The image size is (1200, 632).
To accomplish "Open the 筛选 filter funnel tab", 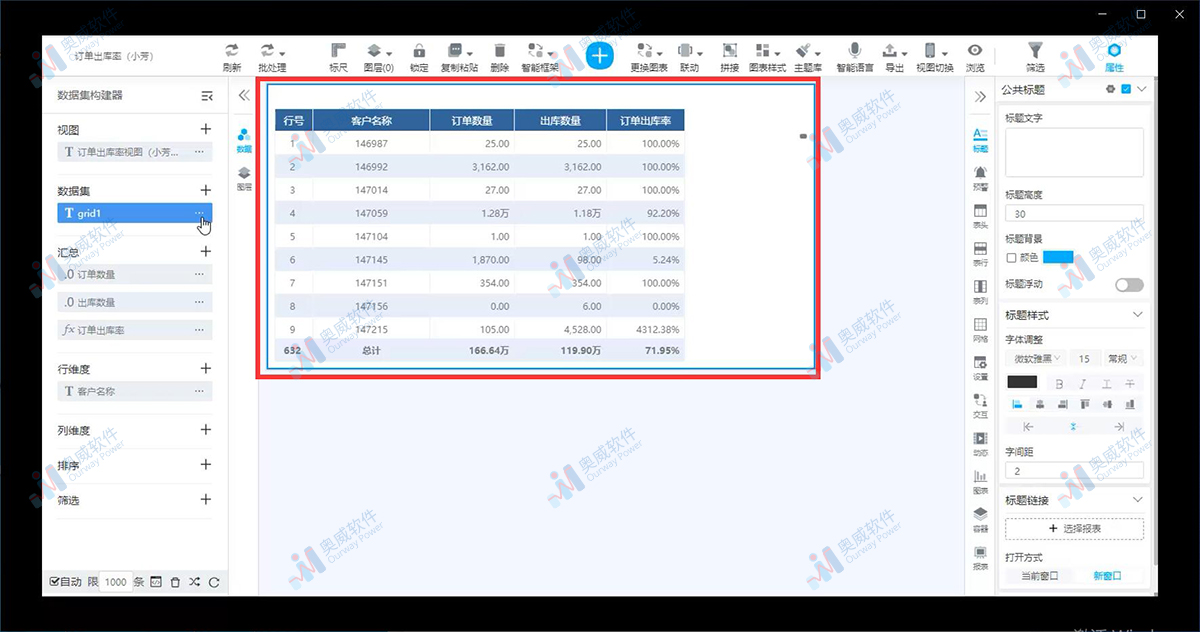I will pyautogui.click(x=1035, y=57).
